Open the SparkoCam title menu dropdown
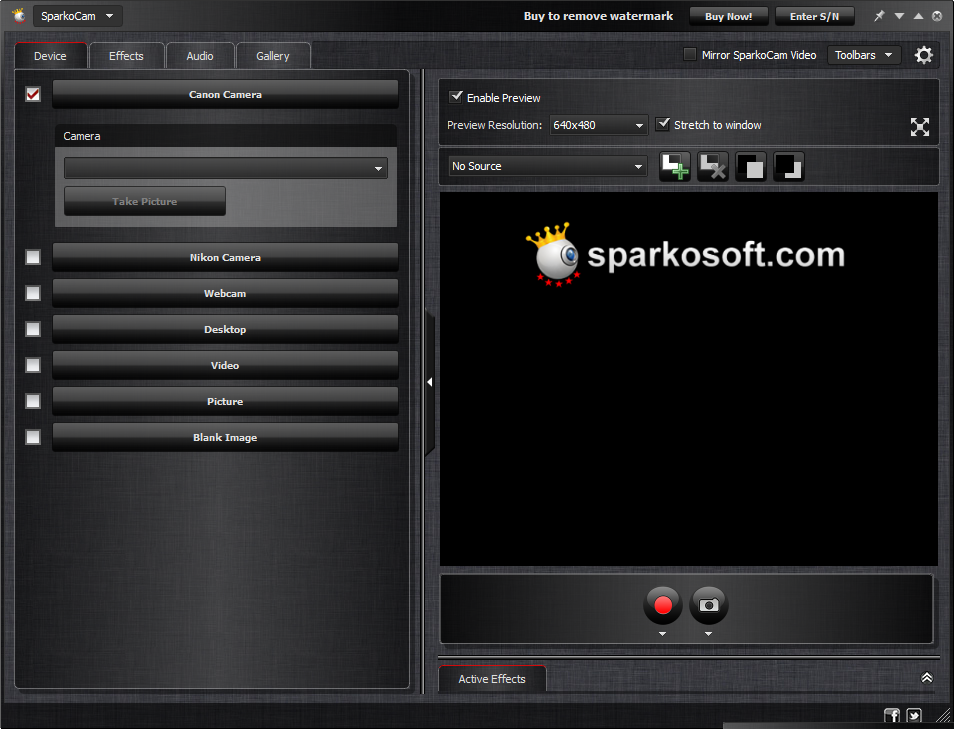 77,16
